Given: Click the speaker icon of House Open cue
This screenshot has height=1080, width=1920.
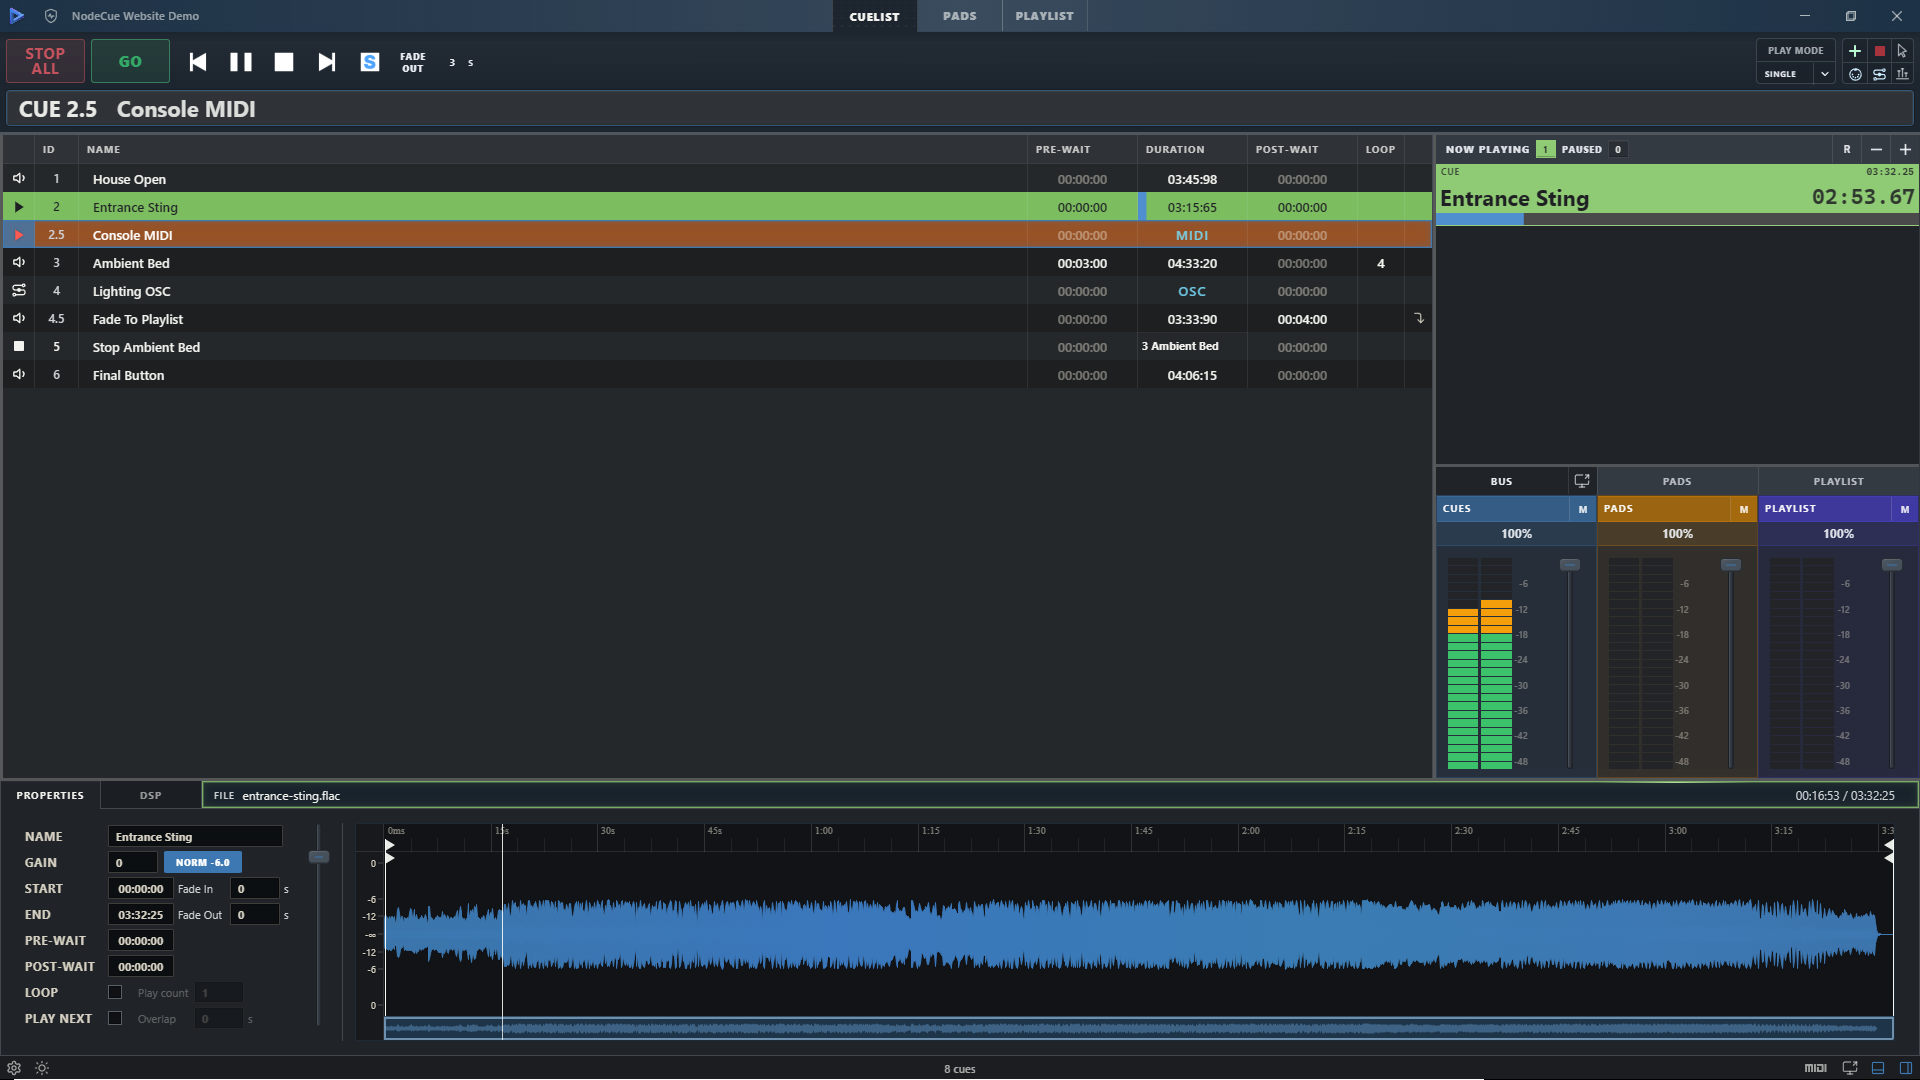Looking at the screenshot, I should [19, 178].
